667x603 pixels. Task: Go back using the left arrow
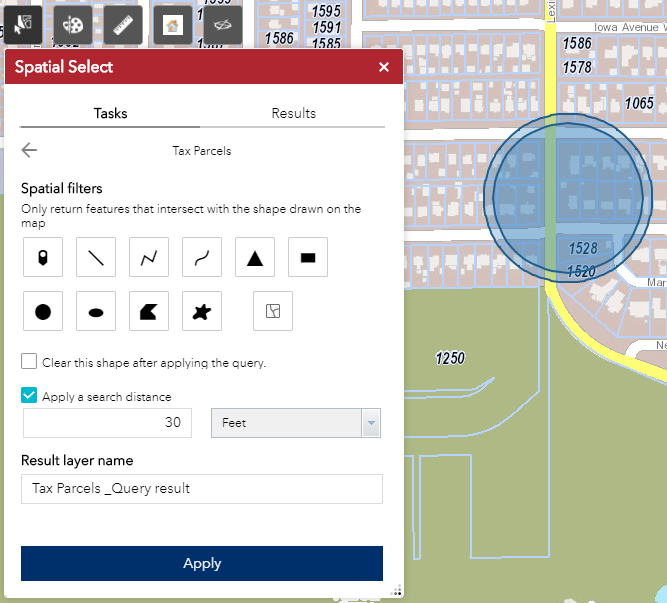click(30, 151)
